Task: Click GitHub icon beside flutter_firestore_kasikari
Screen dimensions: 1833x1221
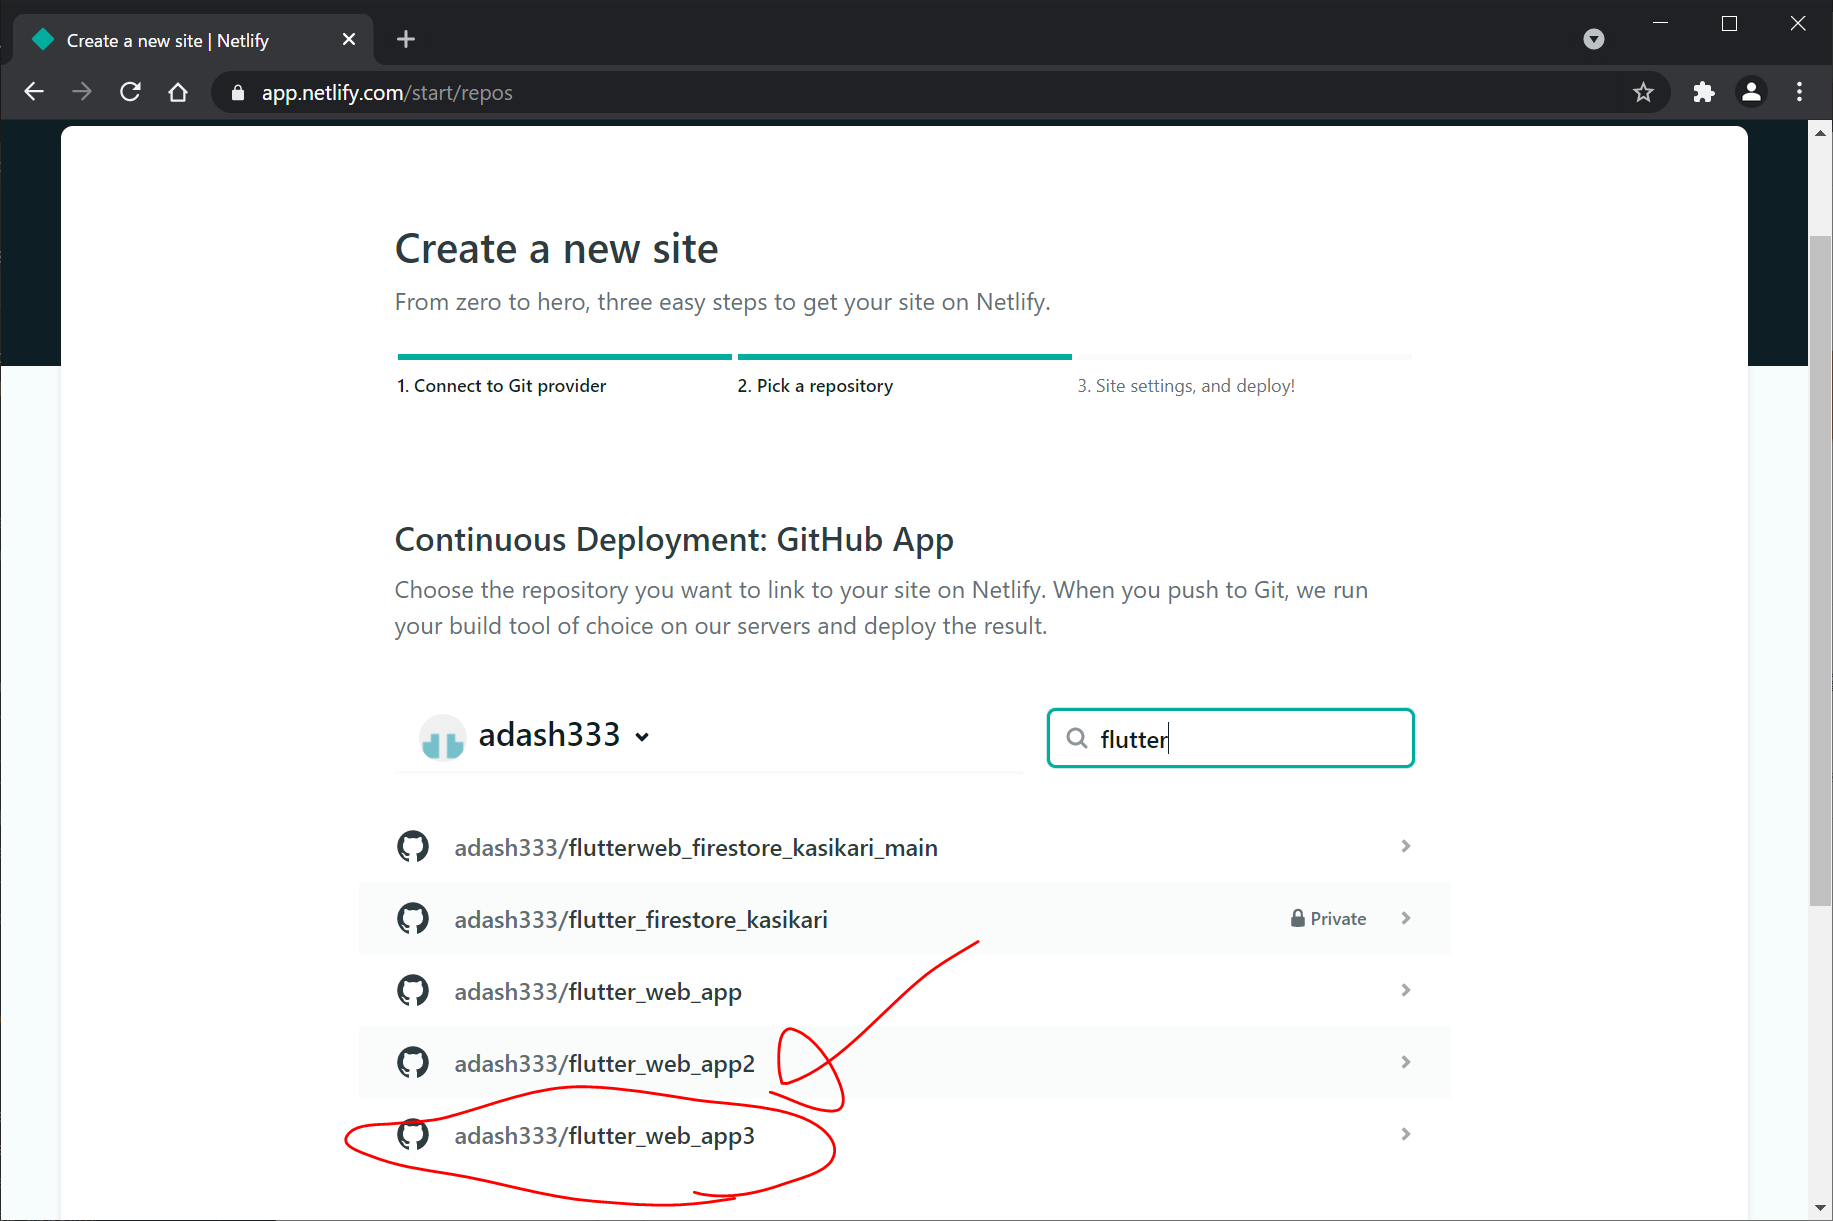Action: (413, 918)
